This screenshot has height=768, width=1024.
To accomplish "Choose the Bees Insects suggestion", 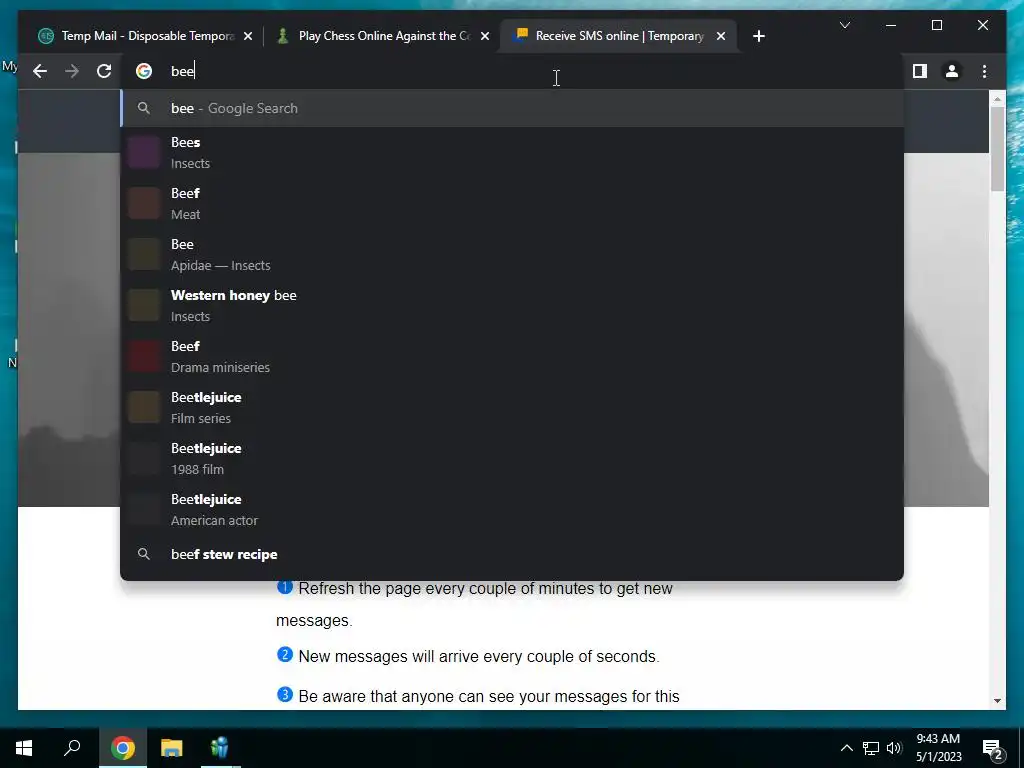I will 512,153.
